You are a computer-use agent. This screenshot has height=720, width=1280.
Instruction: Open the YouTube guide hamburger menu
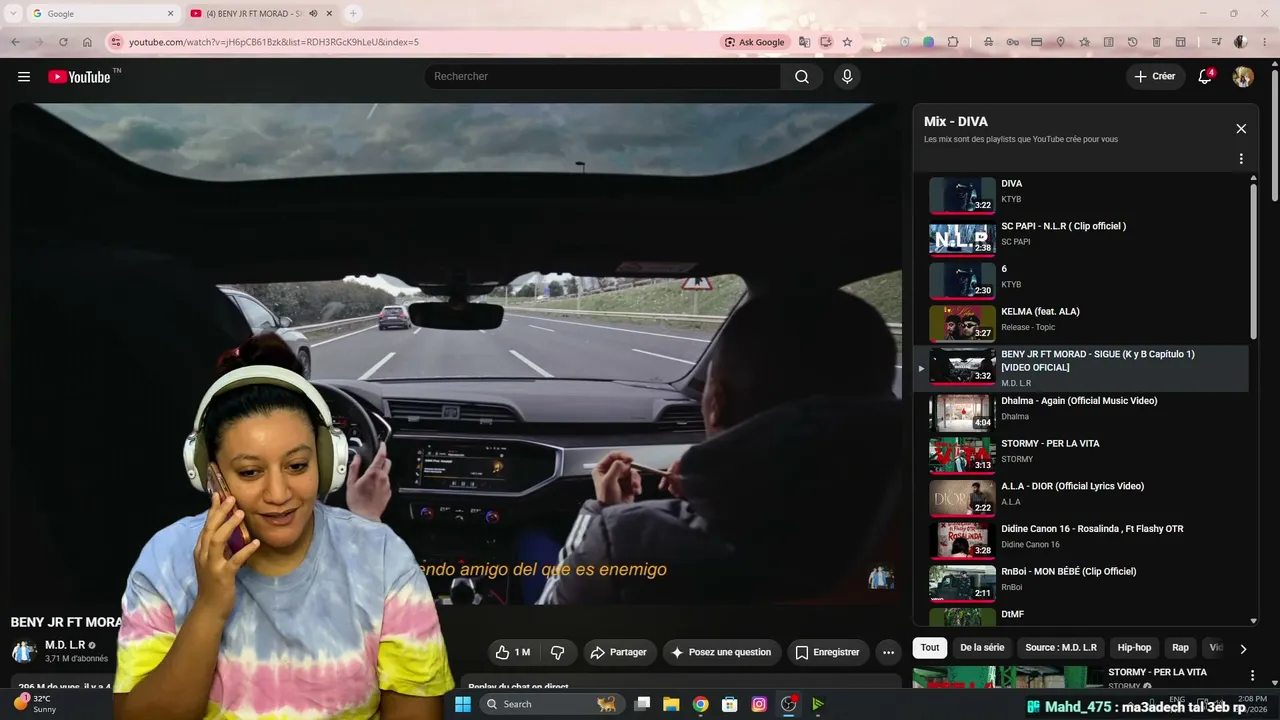pos(24,77)
